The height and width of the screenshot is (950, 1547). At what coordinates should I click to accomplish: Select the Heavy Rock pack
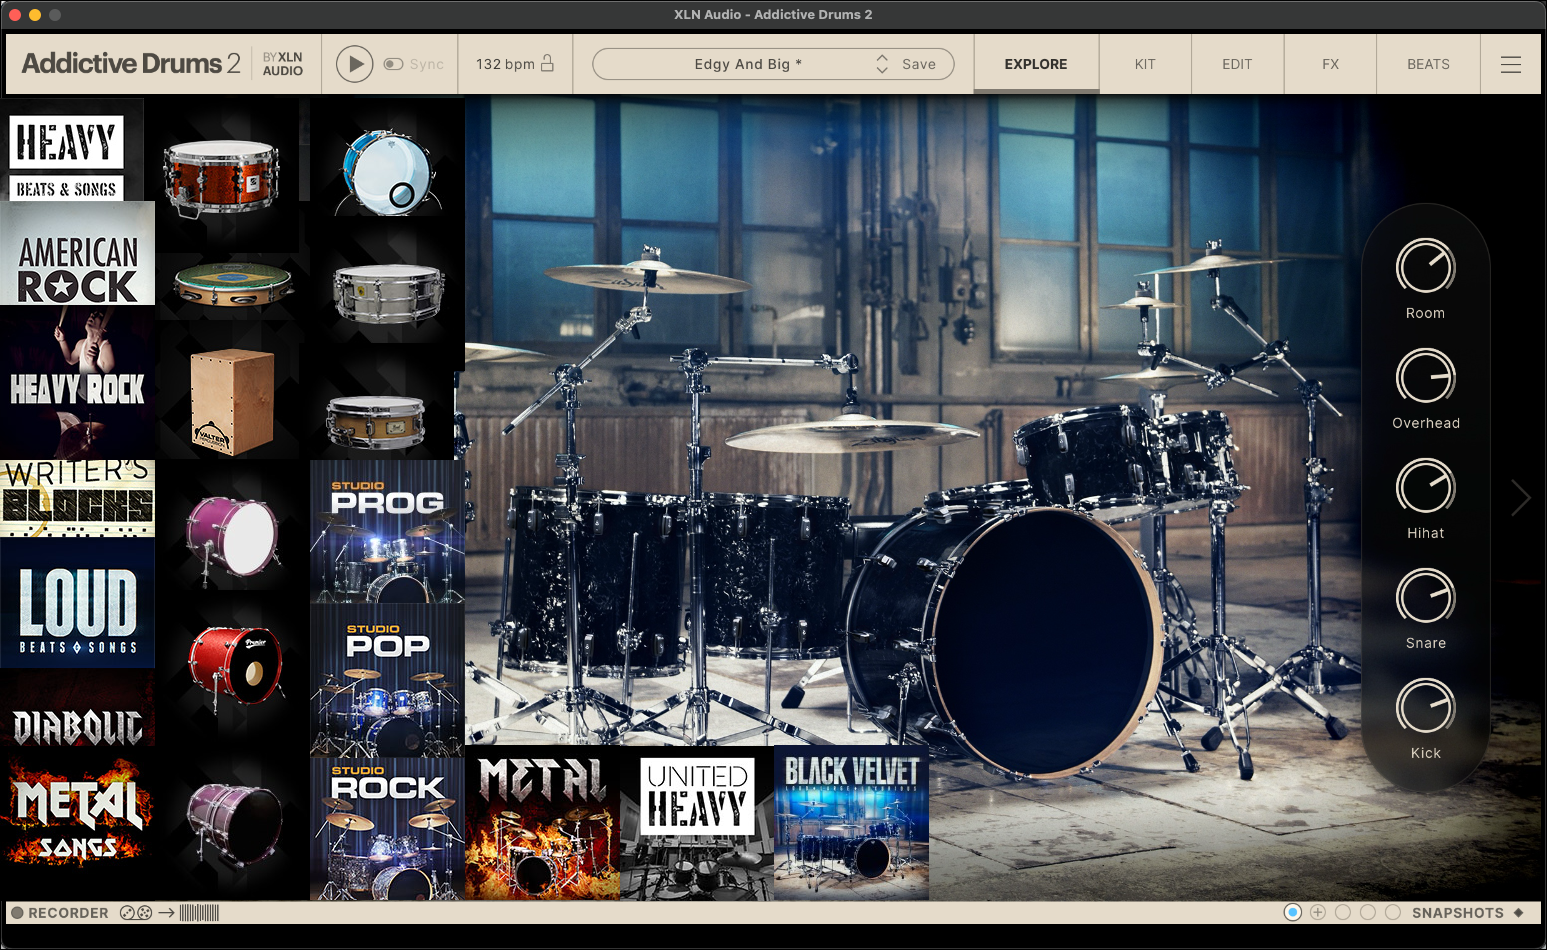click(x=78, y=382)
